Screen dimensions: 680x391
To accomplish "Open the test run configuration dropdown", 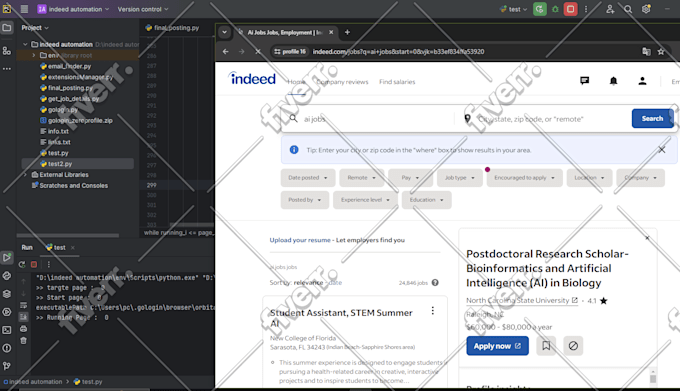I will [513, 9].
